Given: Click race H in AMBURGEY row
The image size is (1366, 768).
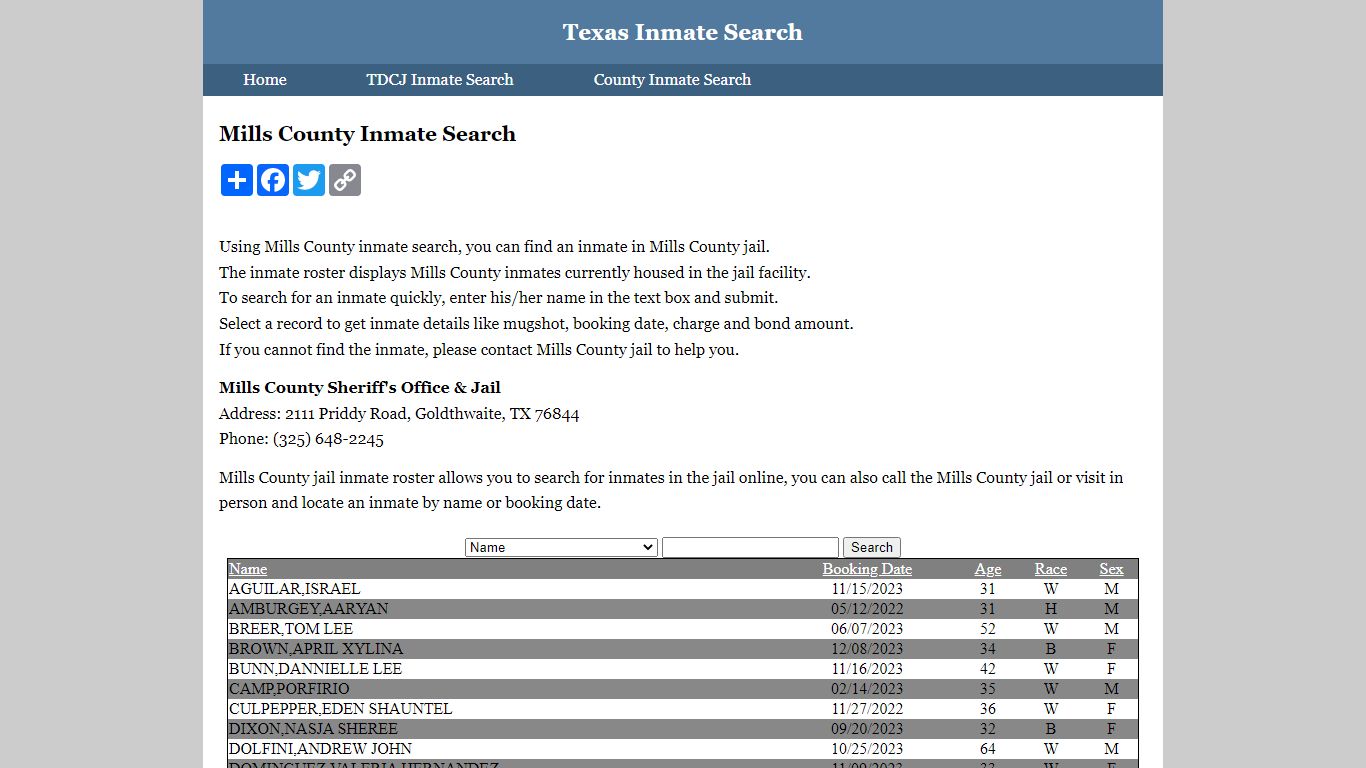Looking at the screenshot, I should pyautogui.click(x=1051, y=609).
